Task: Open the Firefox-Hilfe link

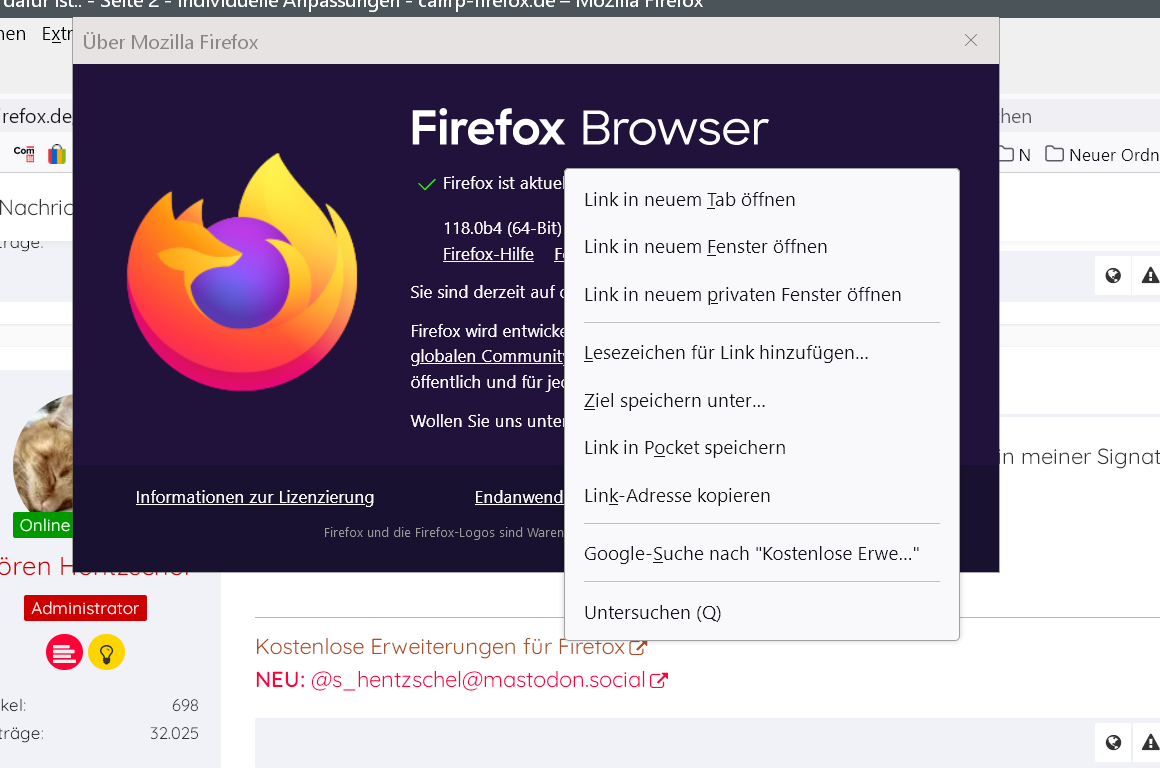Action: (488, 254)
